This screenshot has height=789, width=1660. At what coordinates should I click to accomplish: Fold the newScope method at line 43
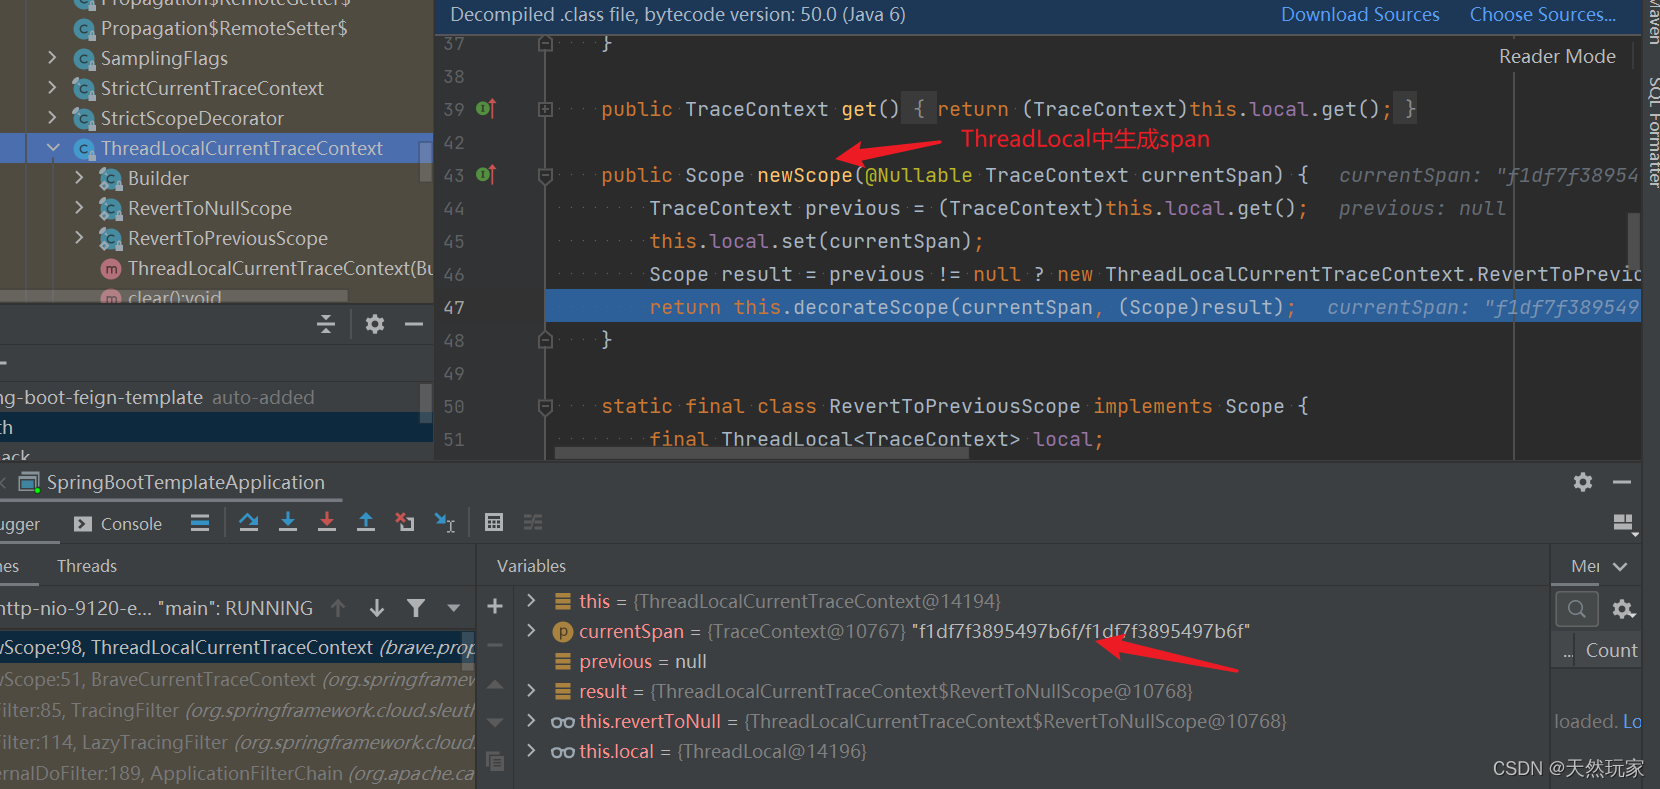pos(546,176)
